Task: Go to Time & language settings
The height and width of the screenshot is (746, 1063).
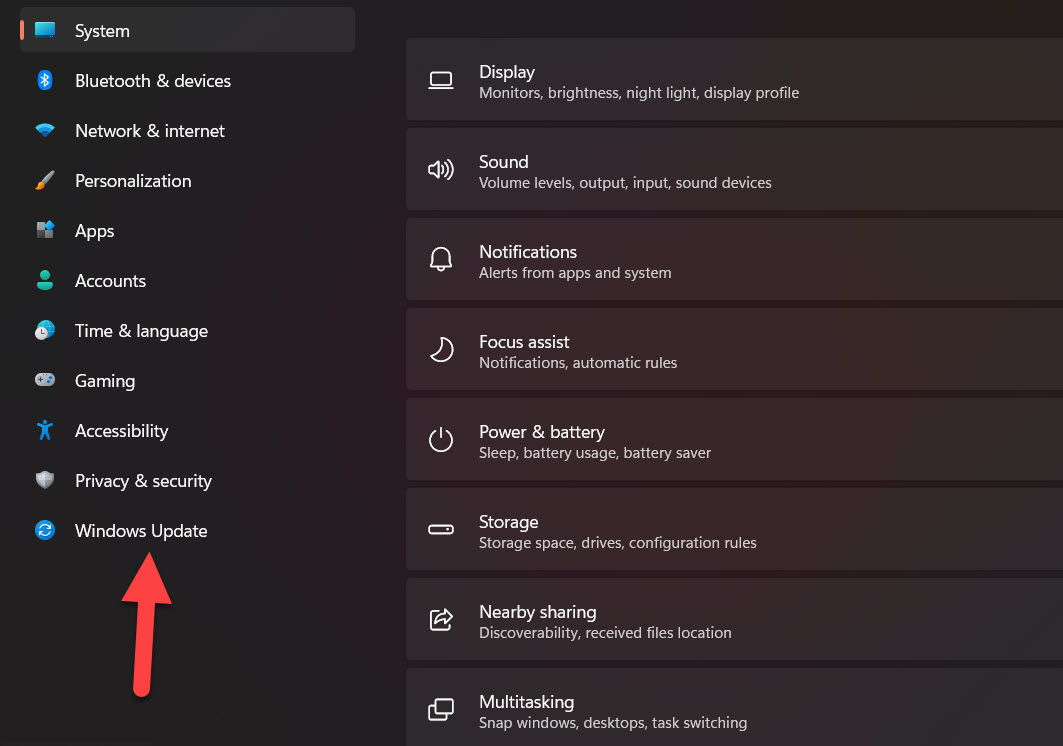Action: pos(141,331)
